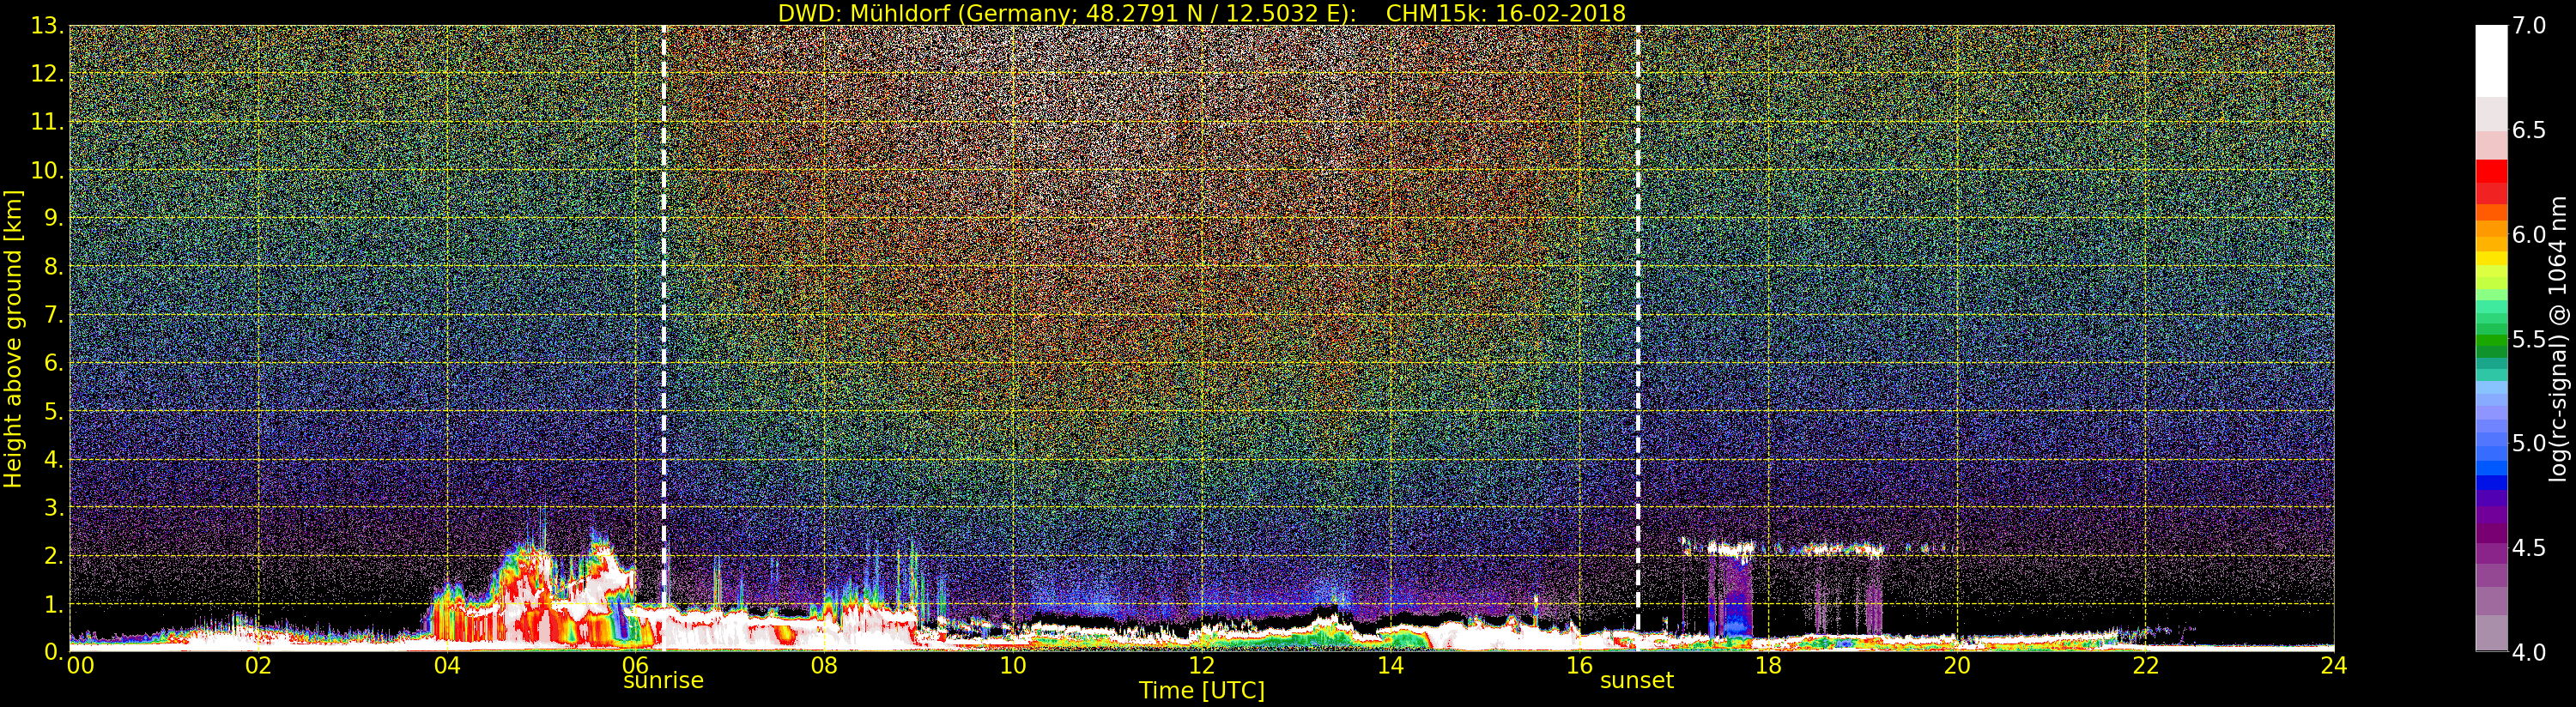2576x707 pixels.
Task: Click the "7." height axis tick label
Action: pyautogui.click(x=54, y=315)
